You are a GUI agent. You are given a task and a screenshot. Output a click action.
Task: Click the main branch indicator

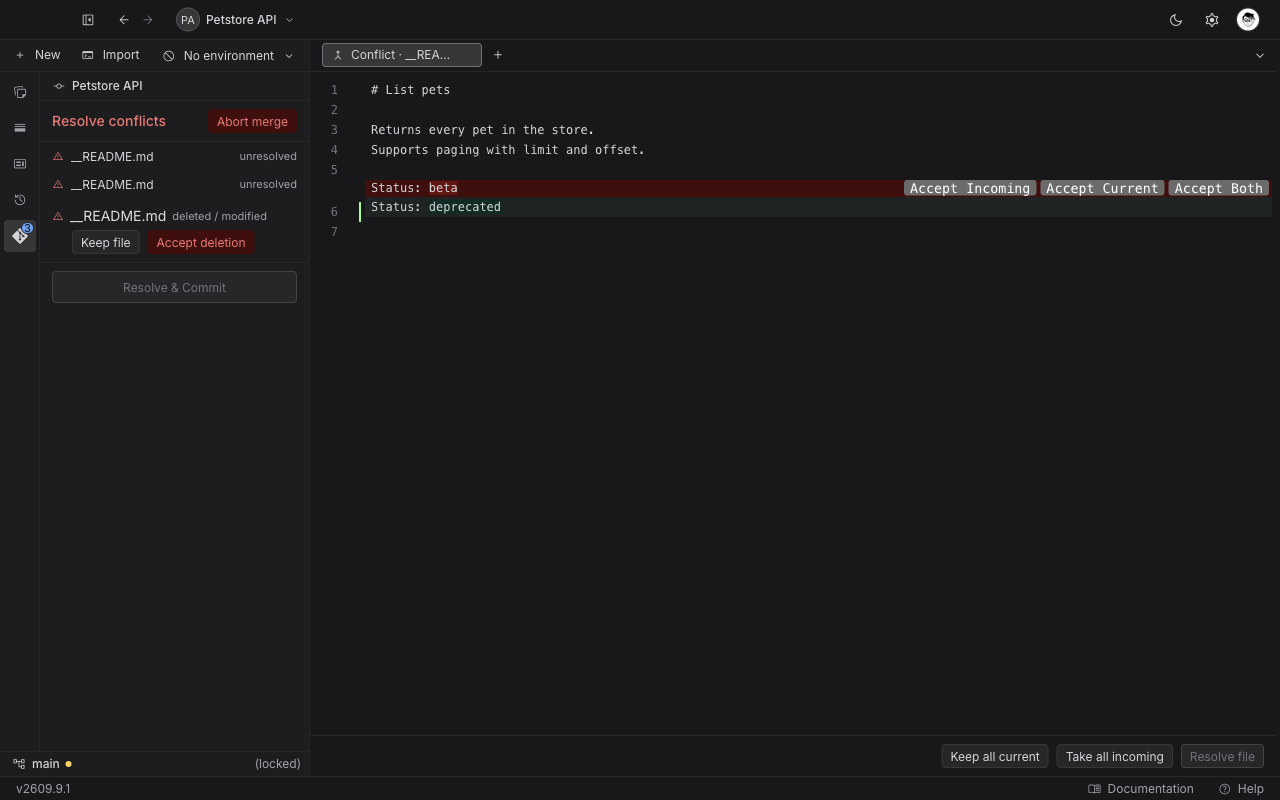click(x=42, y=763)
